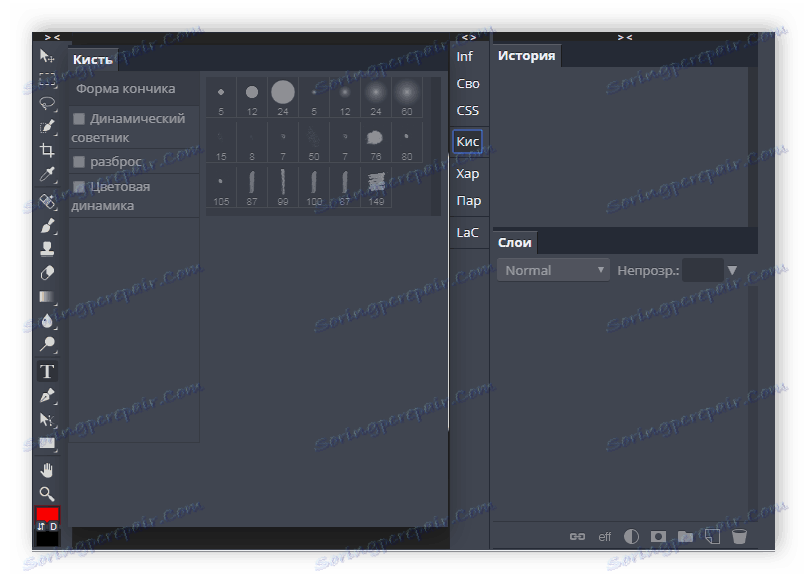Toggle the Кис brush side panel
The height and width of the screenshot is (584, 807).
tap(468, 141)
